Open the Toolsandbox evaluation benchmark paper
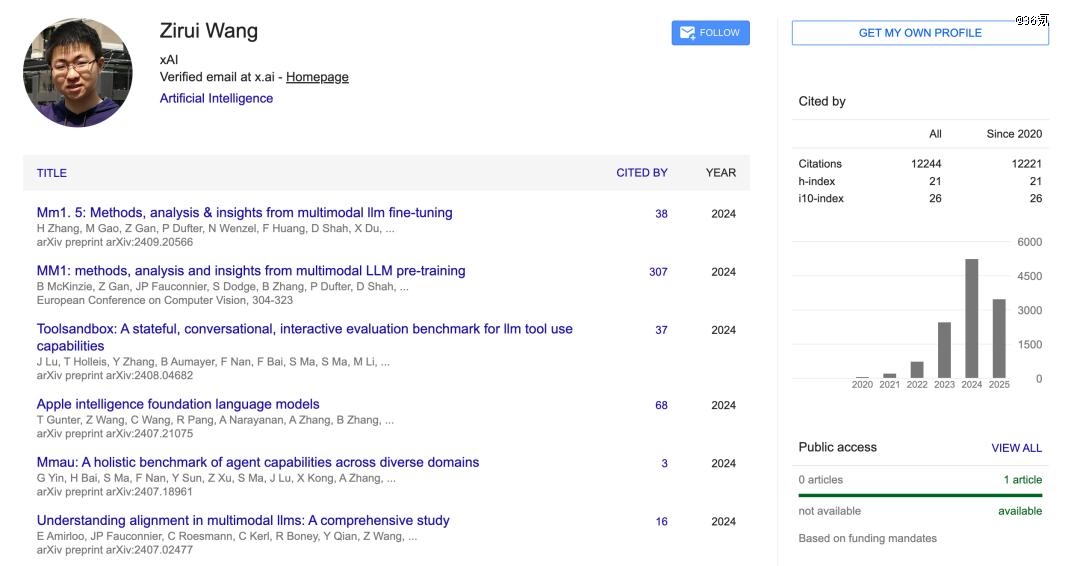Viewport: 1080px width, 566px height. pos(304,337)
